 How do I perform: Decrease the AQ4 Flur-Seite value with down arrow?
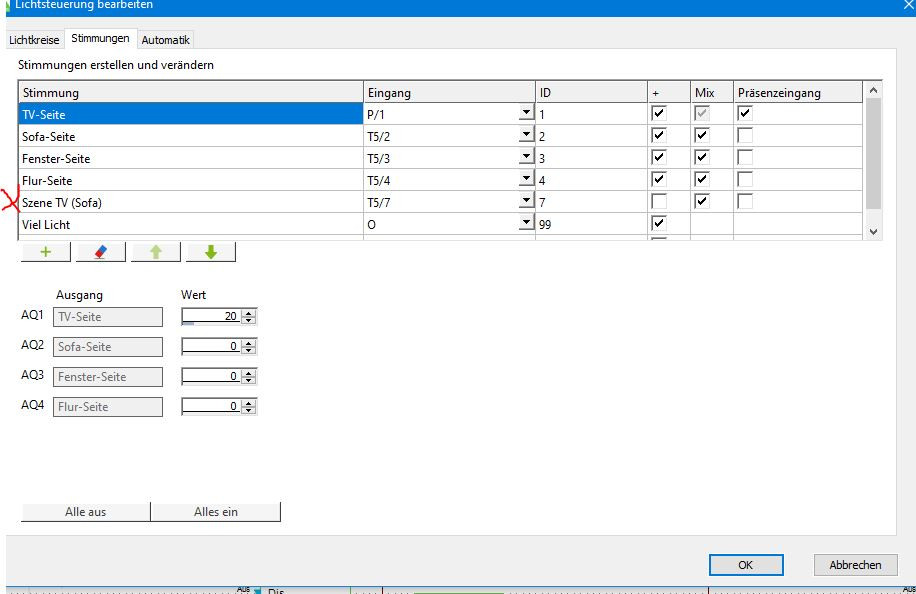(249, 411)
